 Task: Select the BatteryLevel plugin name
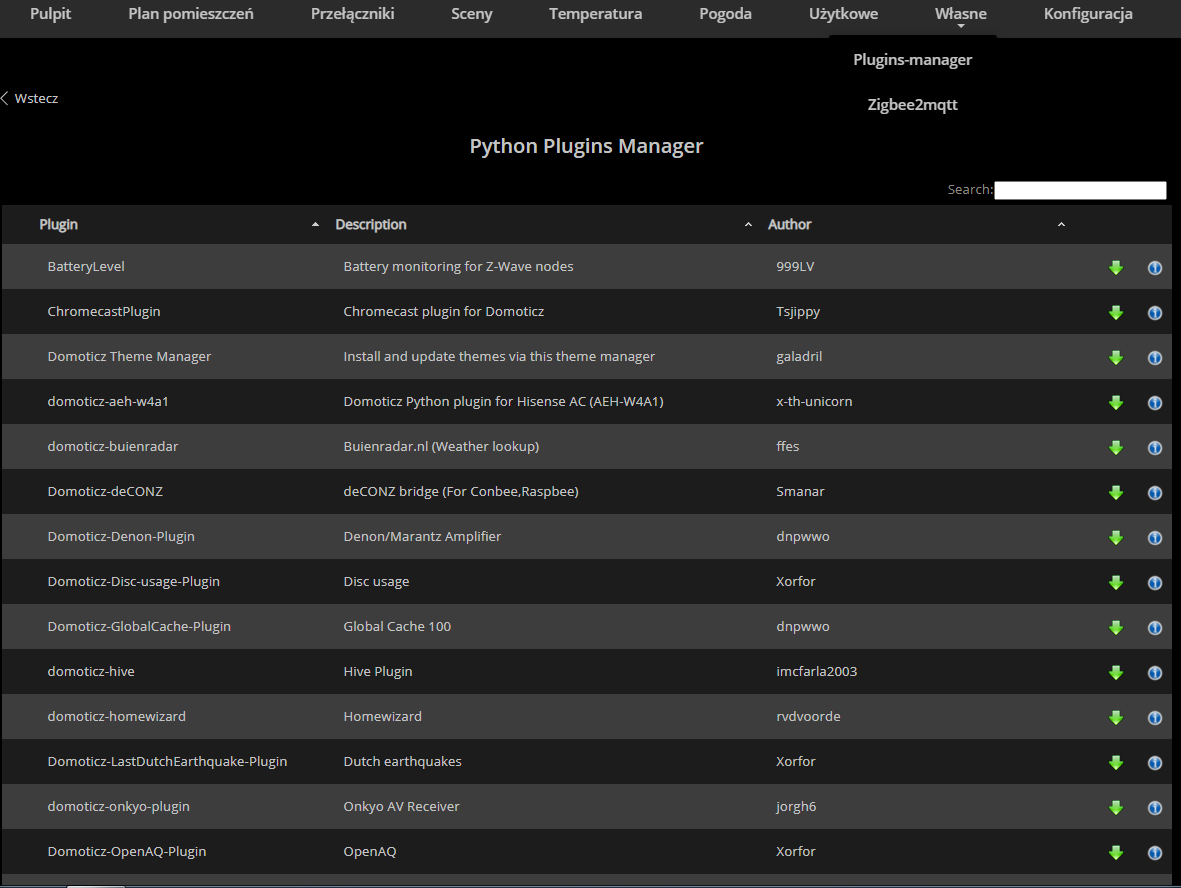pyautogui.click(x=86, y=267)
